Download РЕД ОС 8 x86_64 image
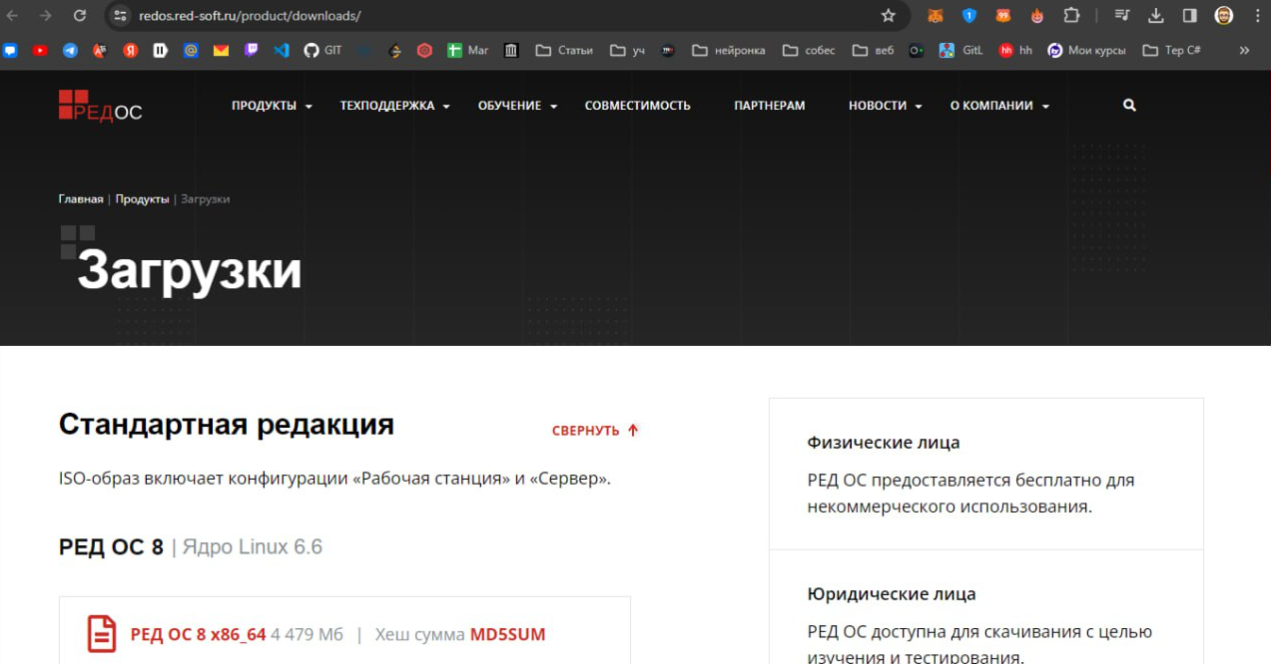The image size is (1271, 664). tap(198, 635)
